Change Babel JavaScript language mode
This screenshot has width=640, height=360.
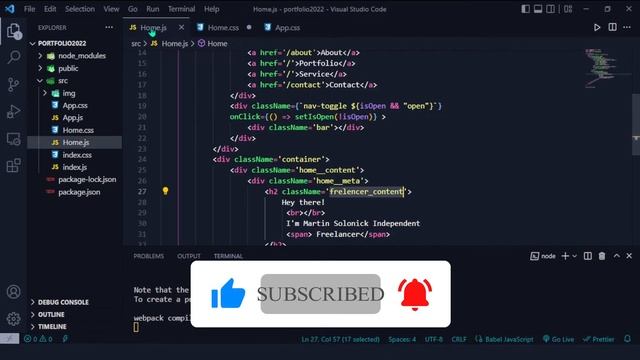pyautogui.click(x=509, y=339)
